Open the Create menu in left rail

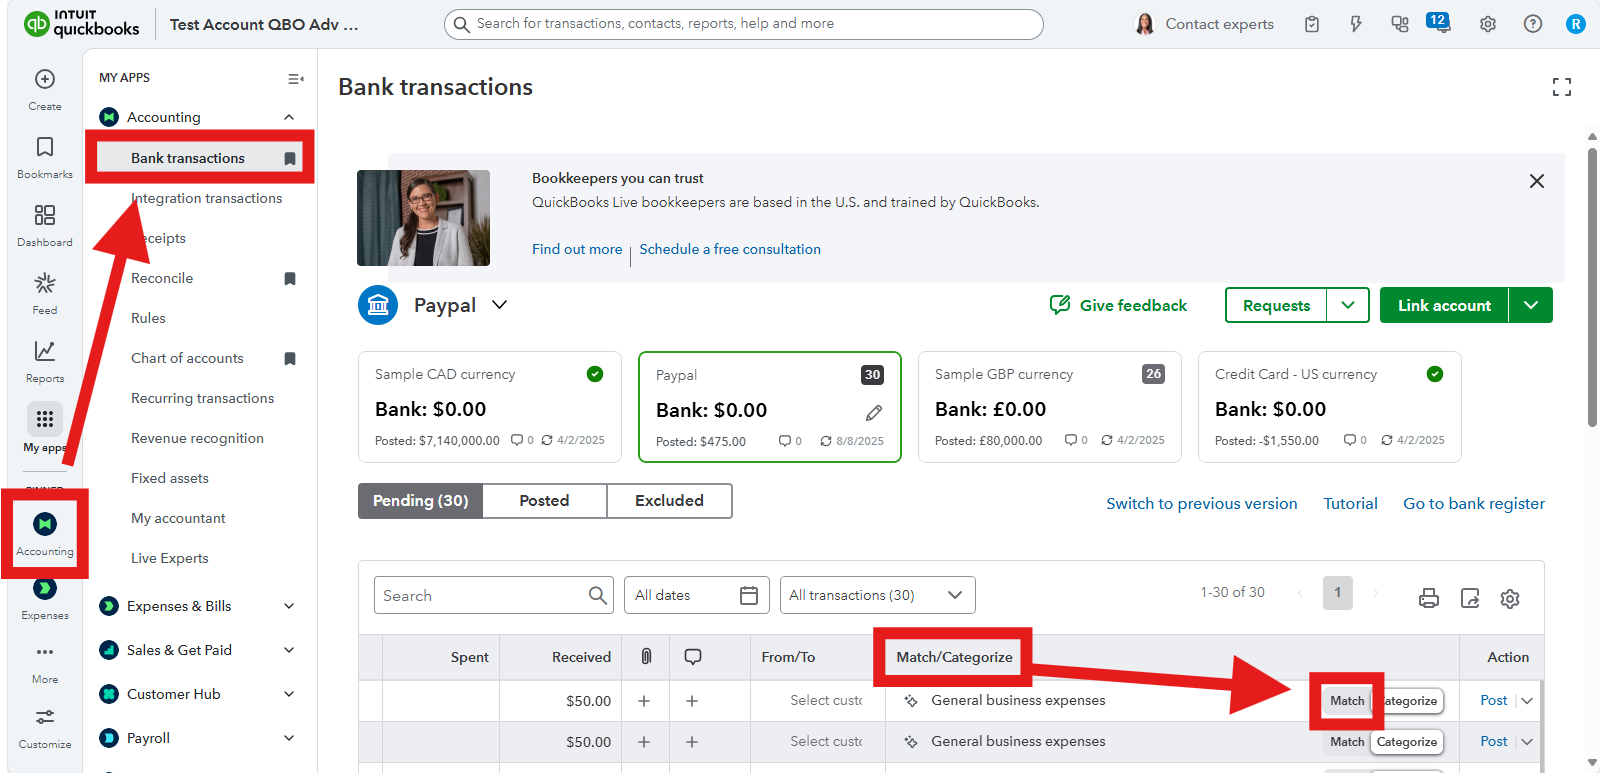(45, 89)
